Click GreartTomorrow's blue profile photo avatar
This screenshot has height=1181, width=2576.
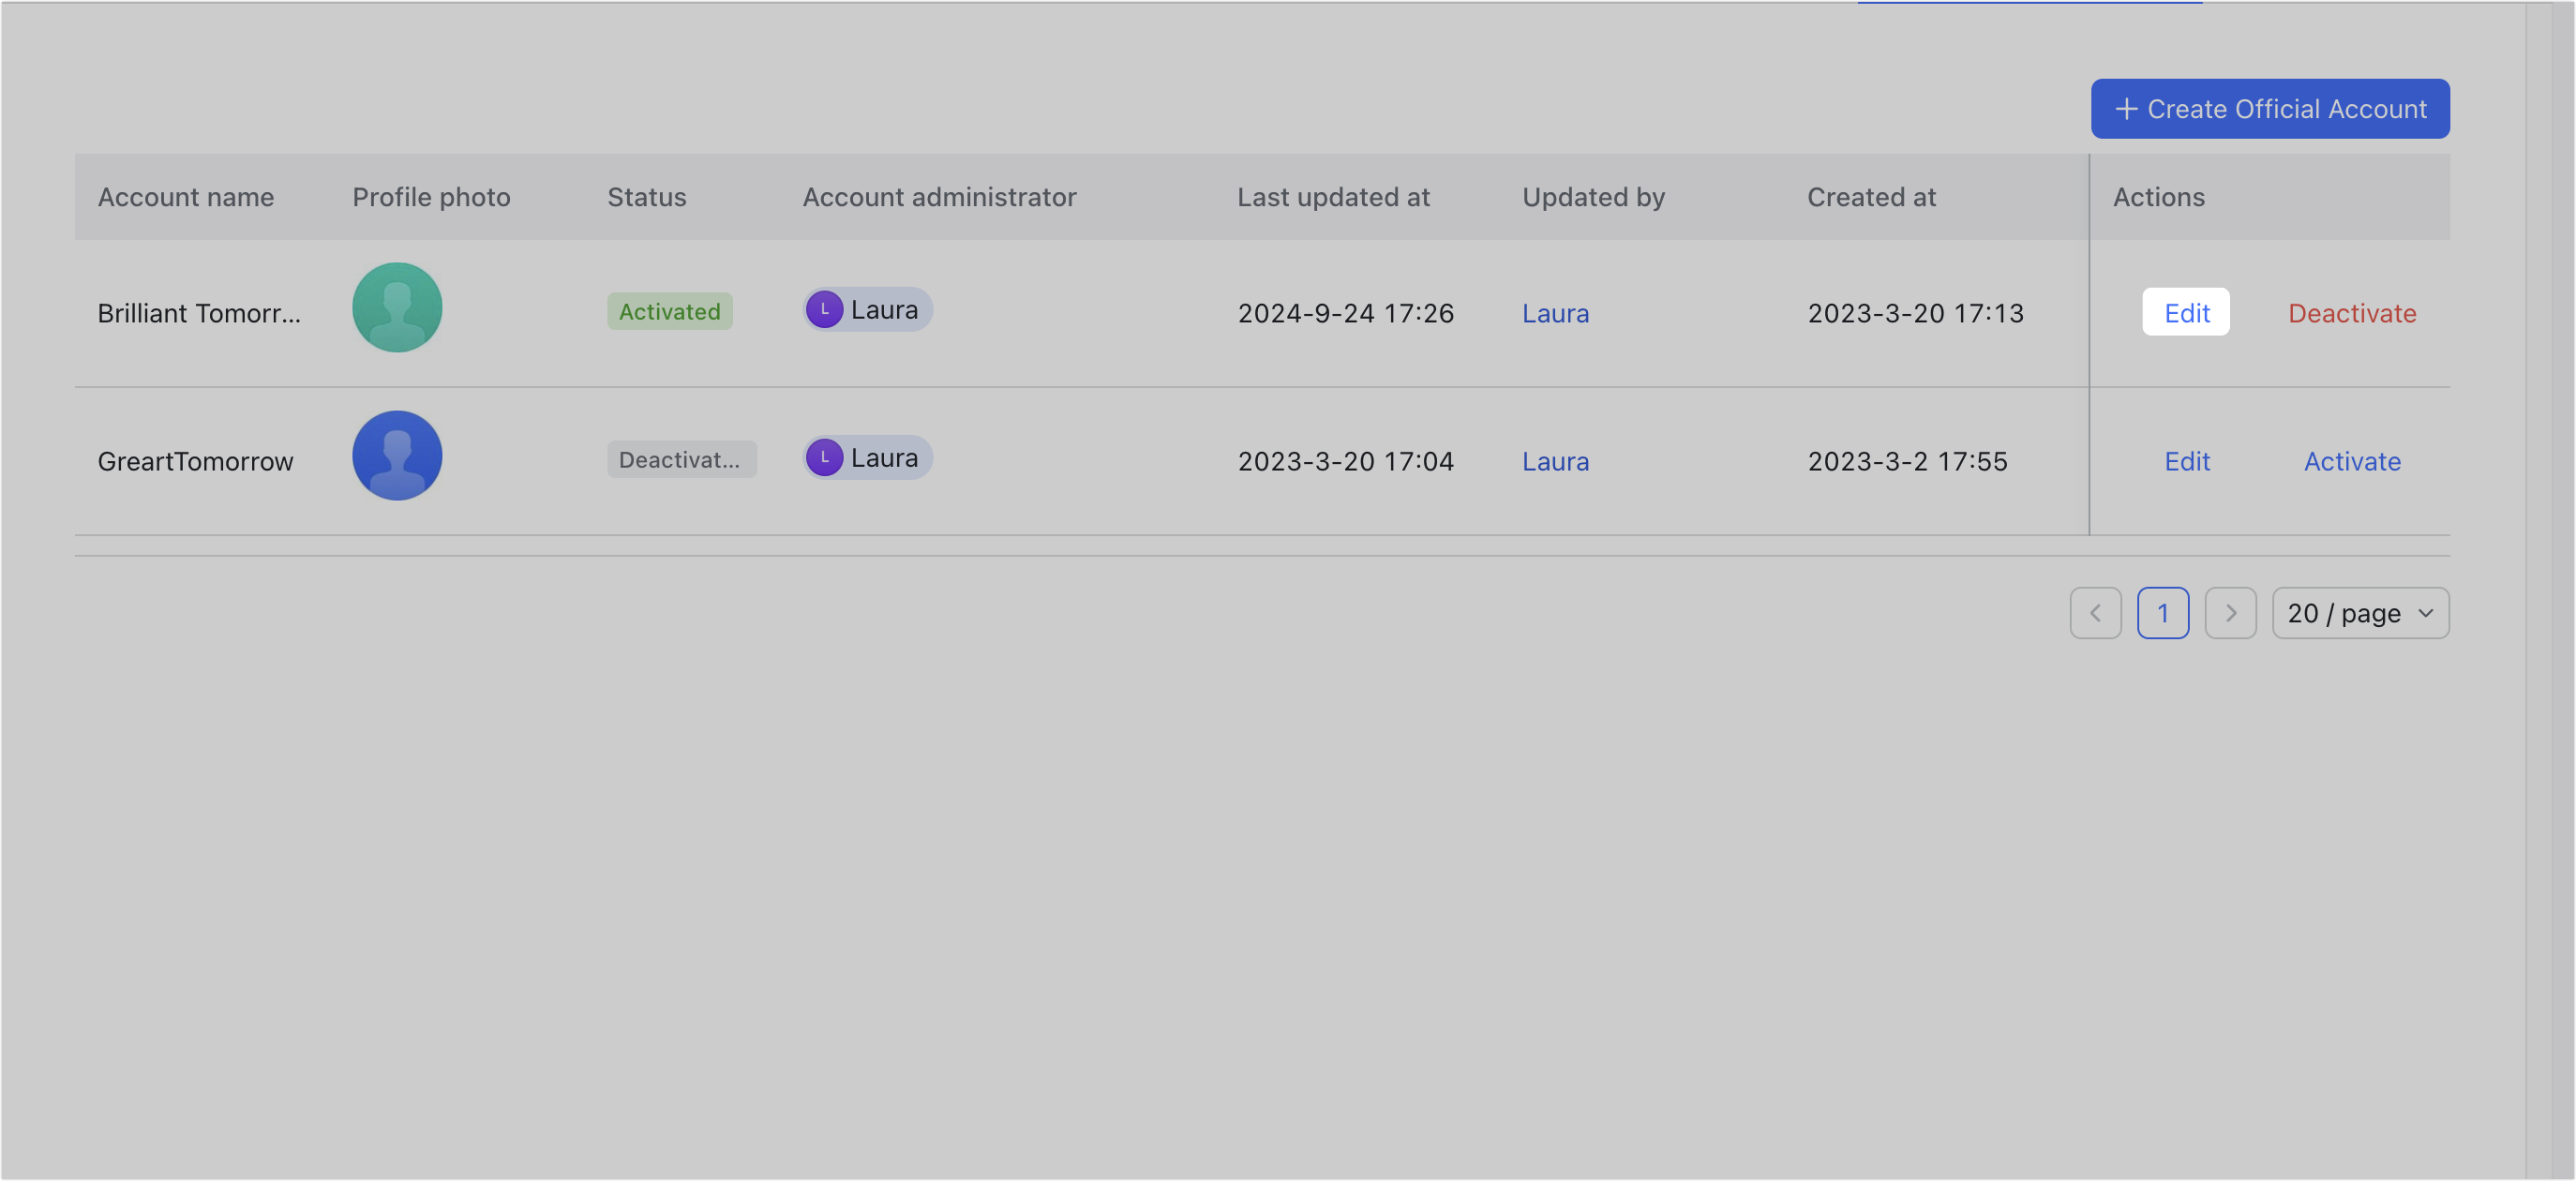click(397, 455)
